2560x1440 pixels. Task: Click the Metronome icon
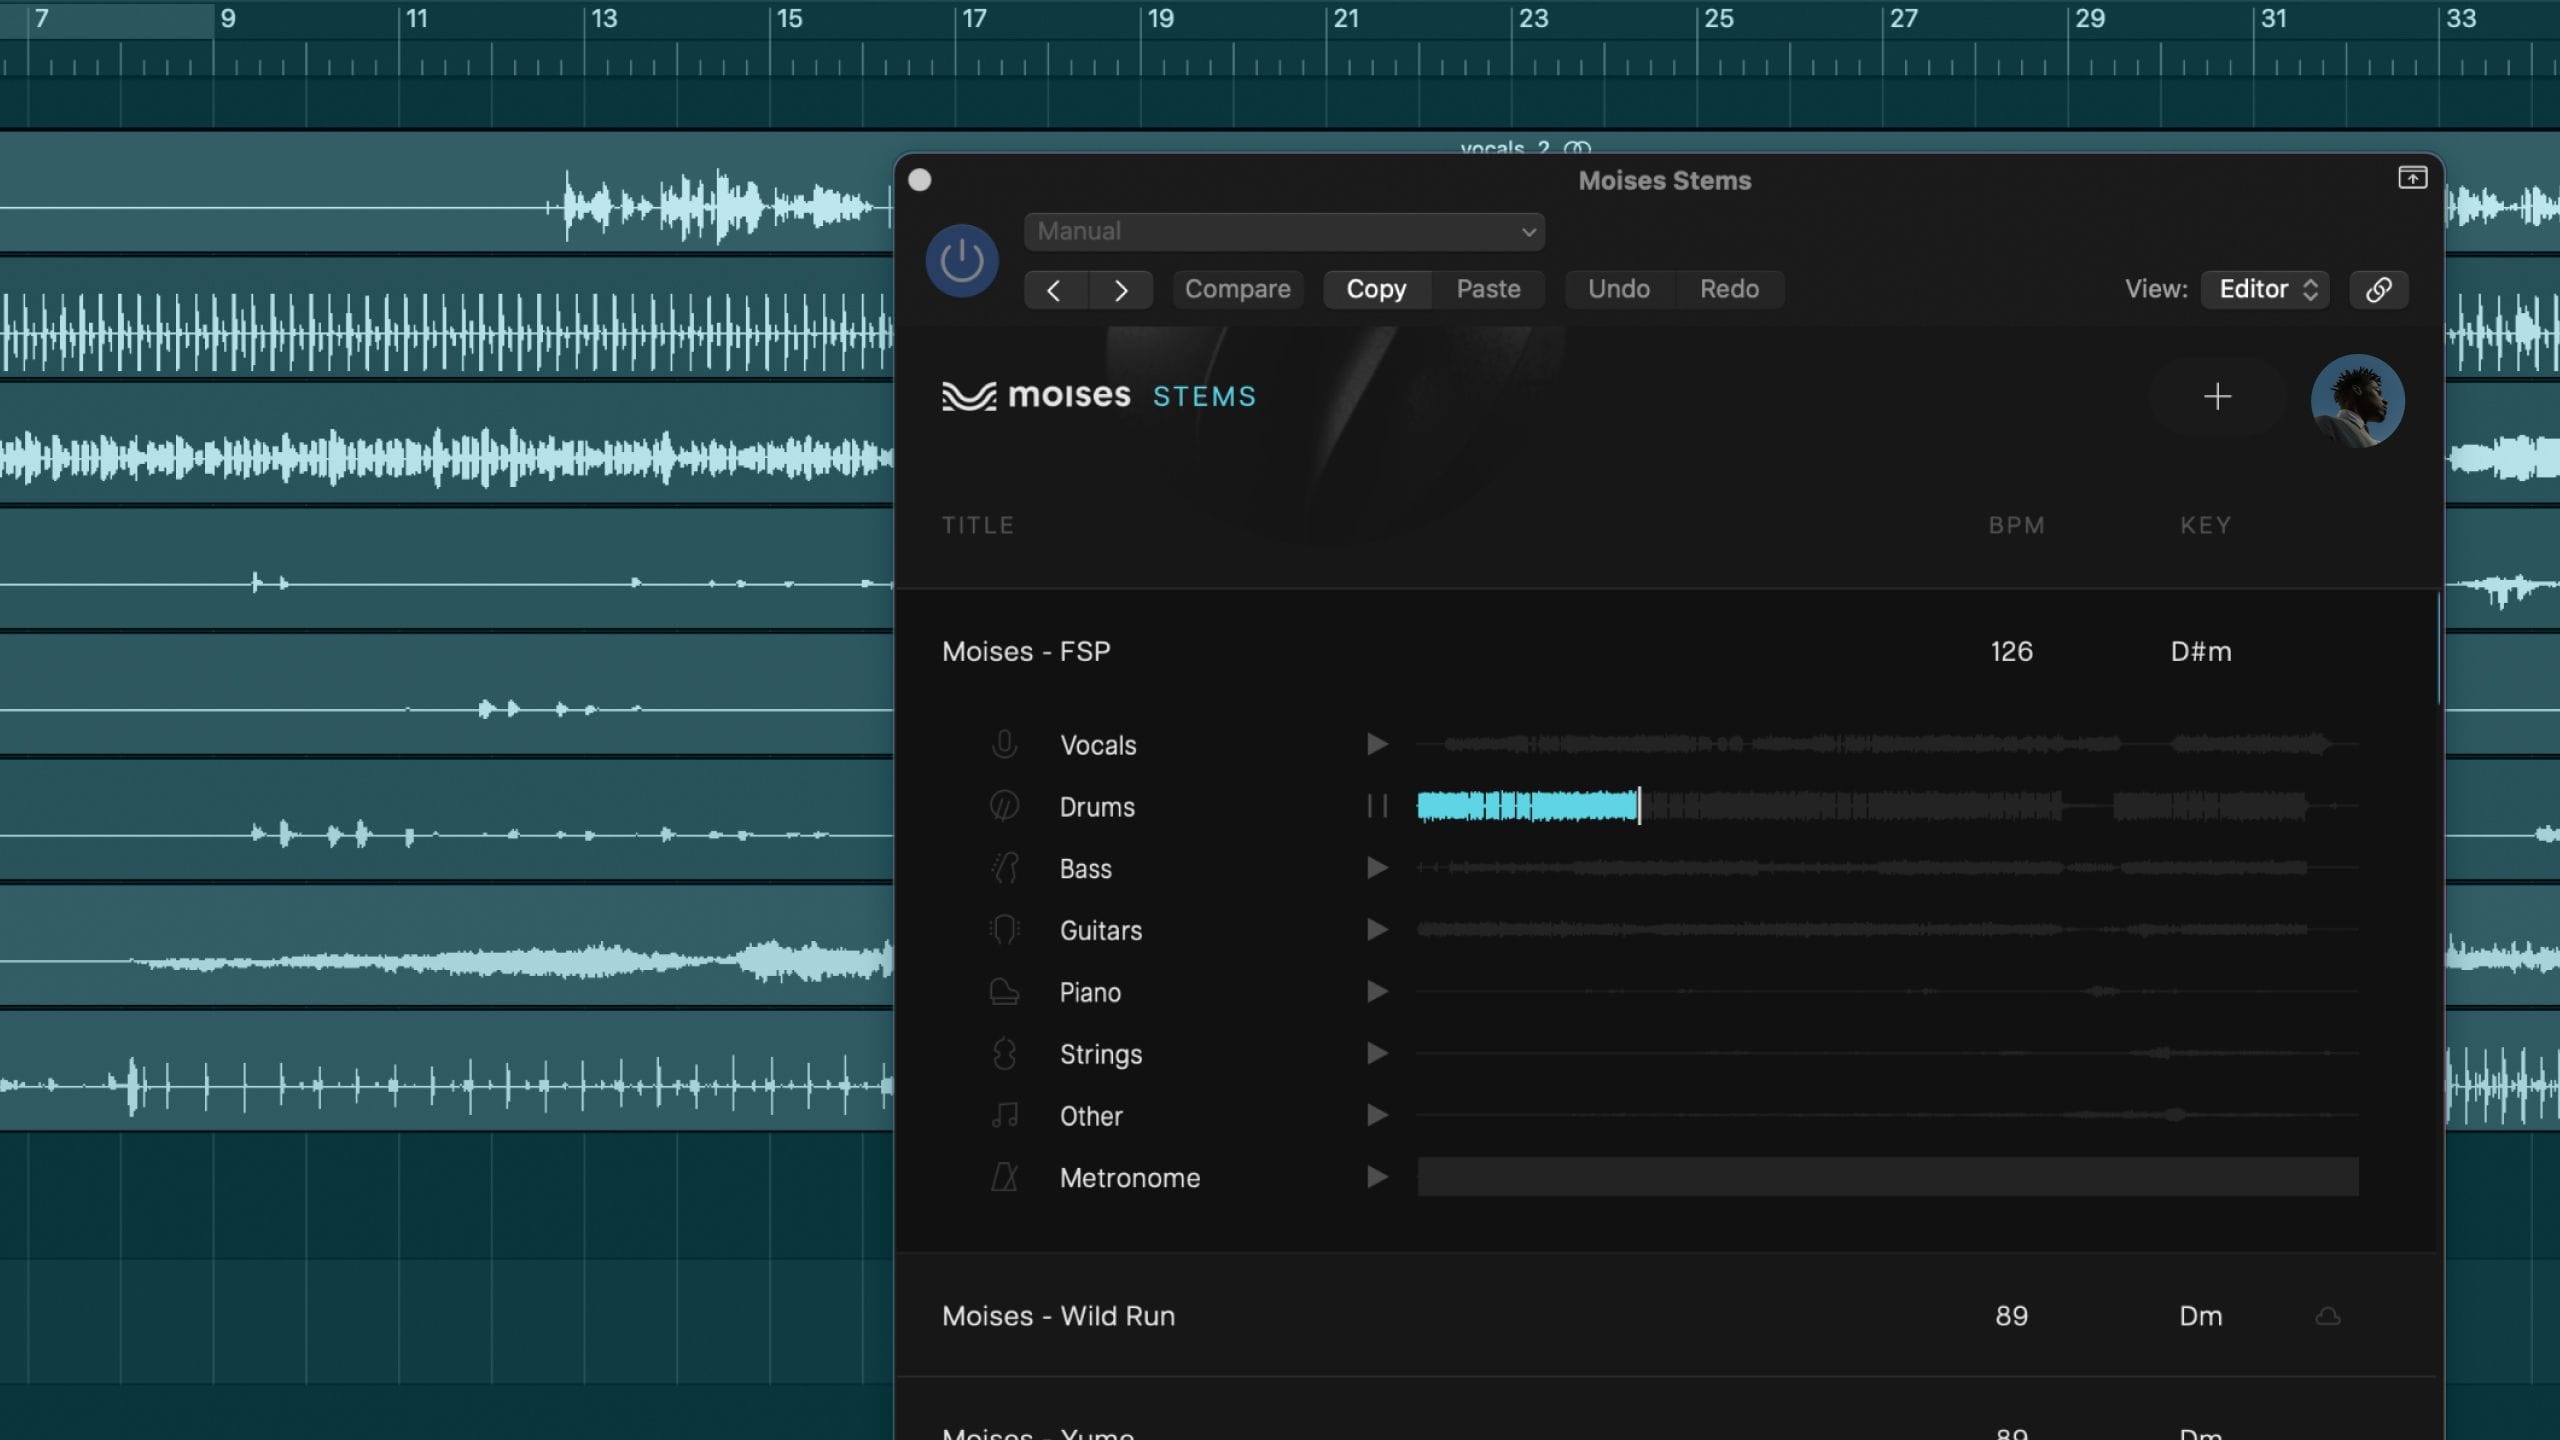click(1004, 1177)
